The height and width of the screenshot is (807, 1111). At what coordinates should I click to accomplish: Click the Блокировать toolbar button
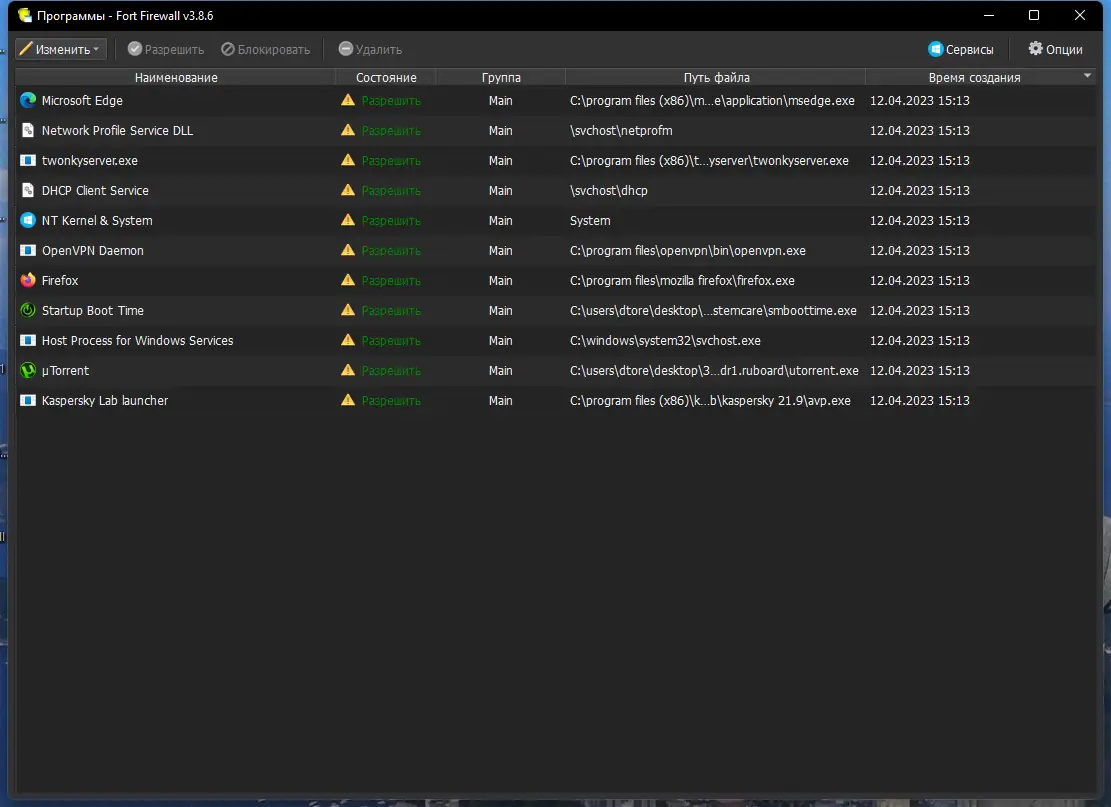(266, 49)
